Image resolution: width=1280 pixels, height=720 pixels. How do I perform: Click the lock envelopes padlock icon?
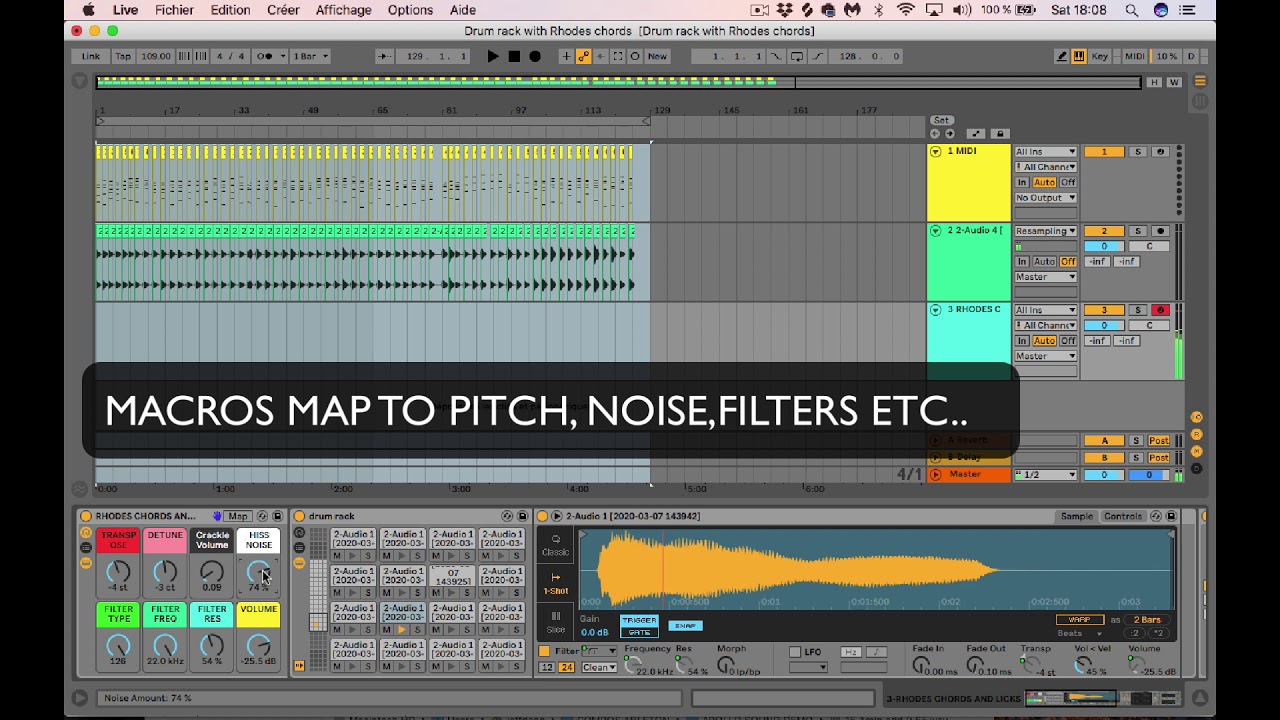click(999, 133)
